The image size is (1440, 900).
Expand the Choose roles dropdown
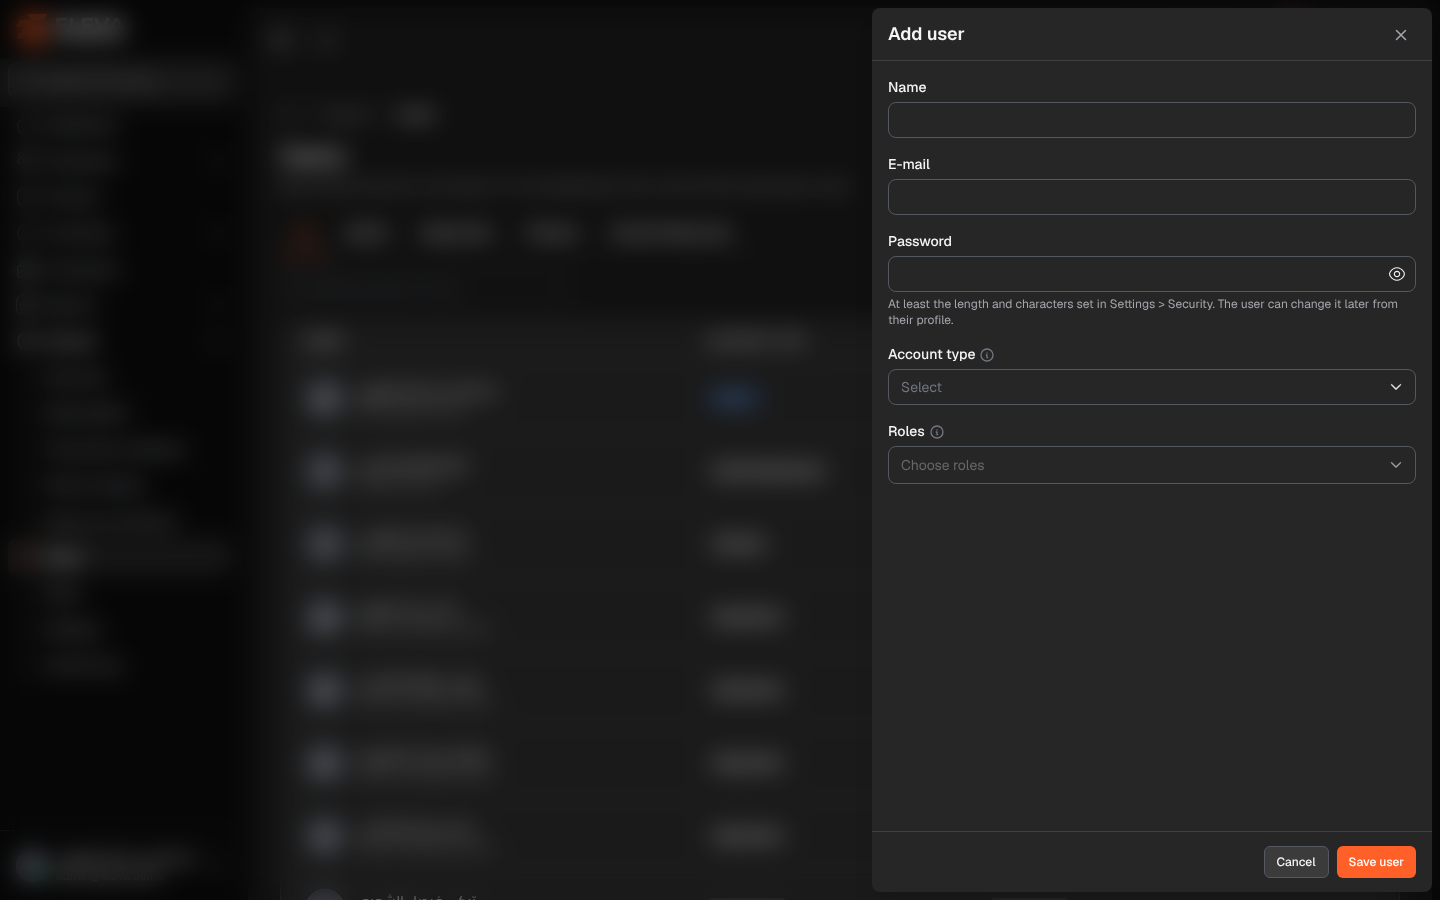[x=1152, y=465]
